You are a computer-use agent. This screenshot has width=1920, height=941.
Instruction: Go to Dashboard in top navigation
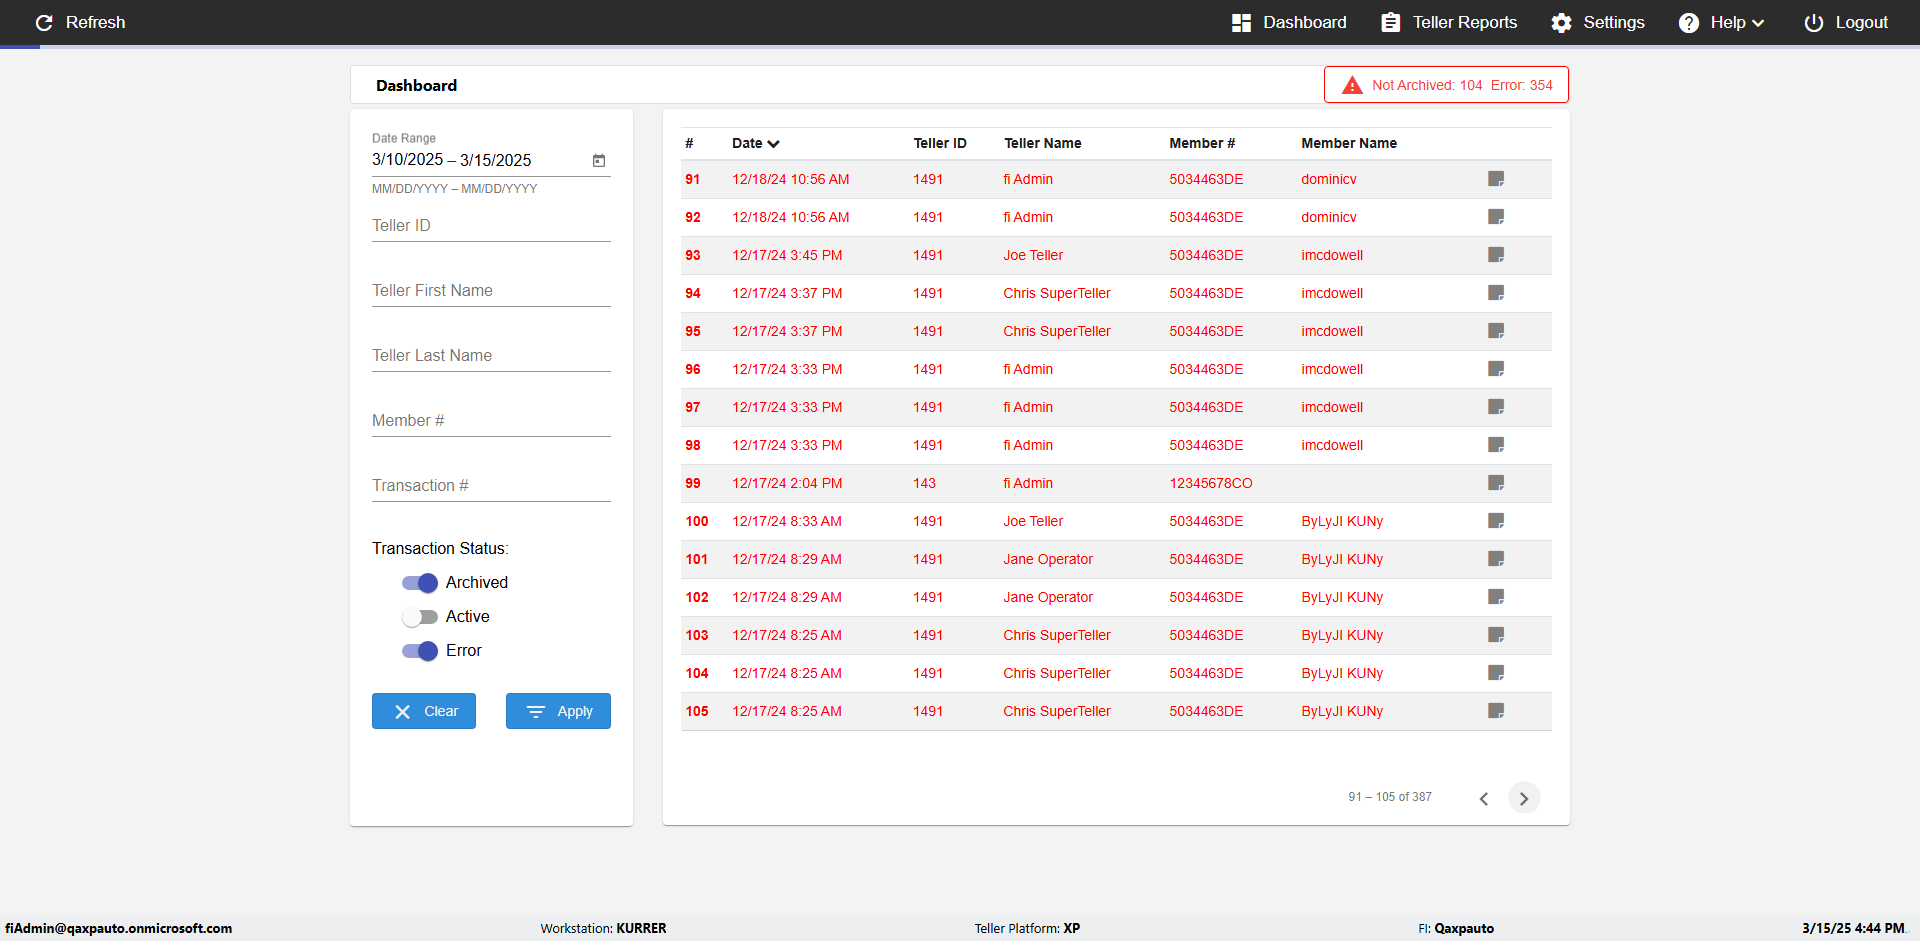(1289, 23)
